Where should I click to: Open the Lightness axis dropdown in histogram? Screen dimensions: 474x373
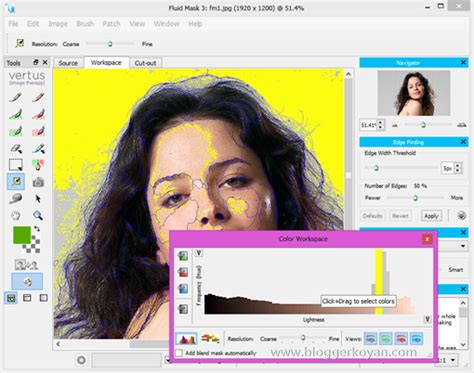(428, 319)
